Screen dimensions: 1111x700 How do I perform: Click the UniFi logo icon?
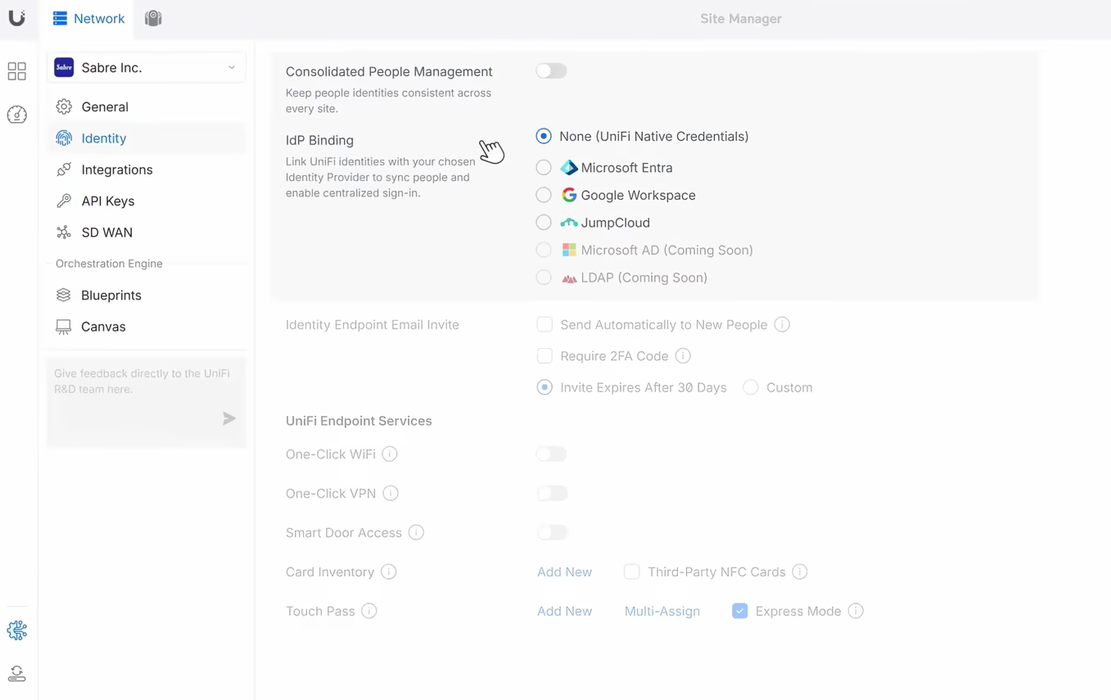[x=17, y=18]
